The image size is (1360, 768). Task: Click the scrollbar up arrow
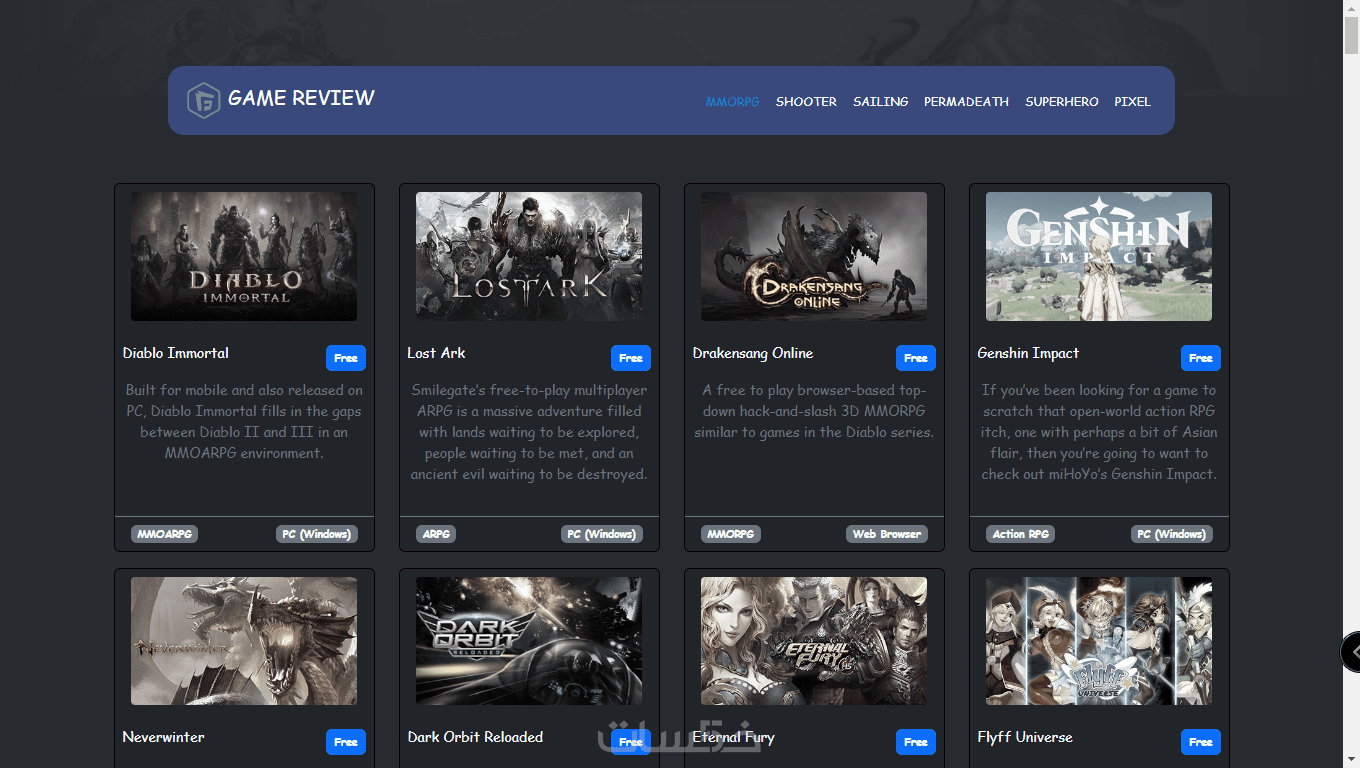1351,8
